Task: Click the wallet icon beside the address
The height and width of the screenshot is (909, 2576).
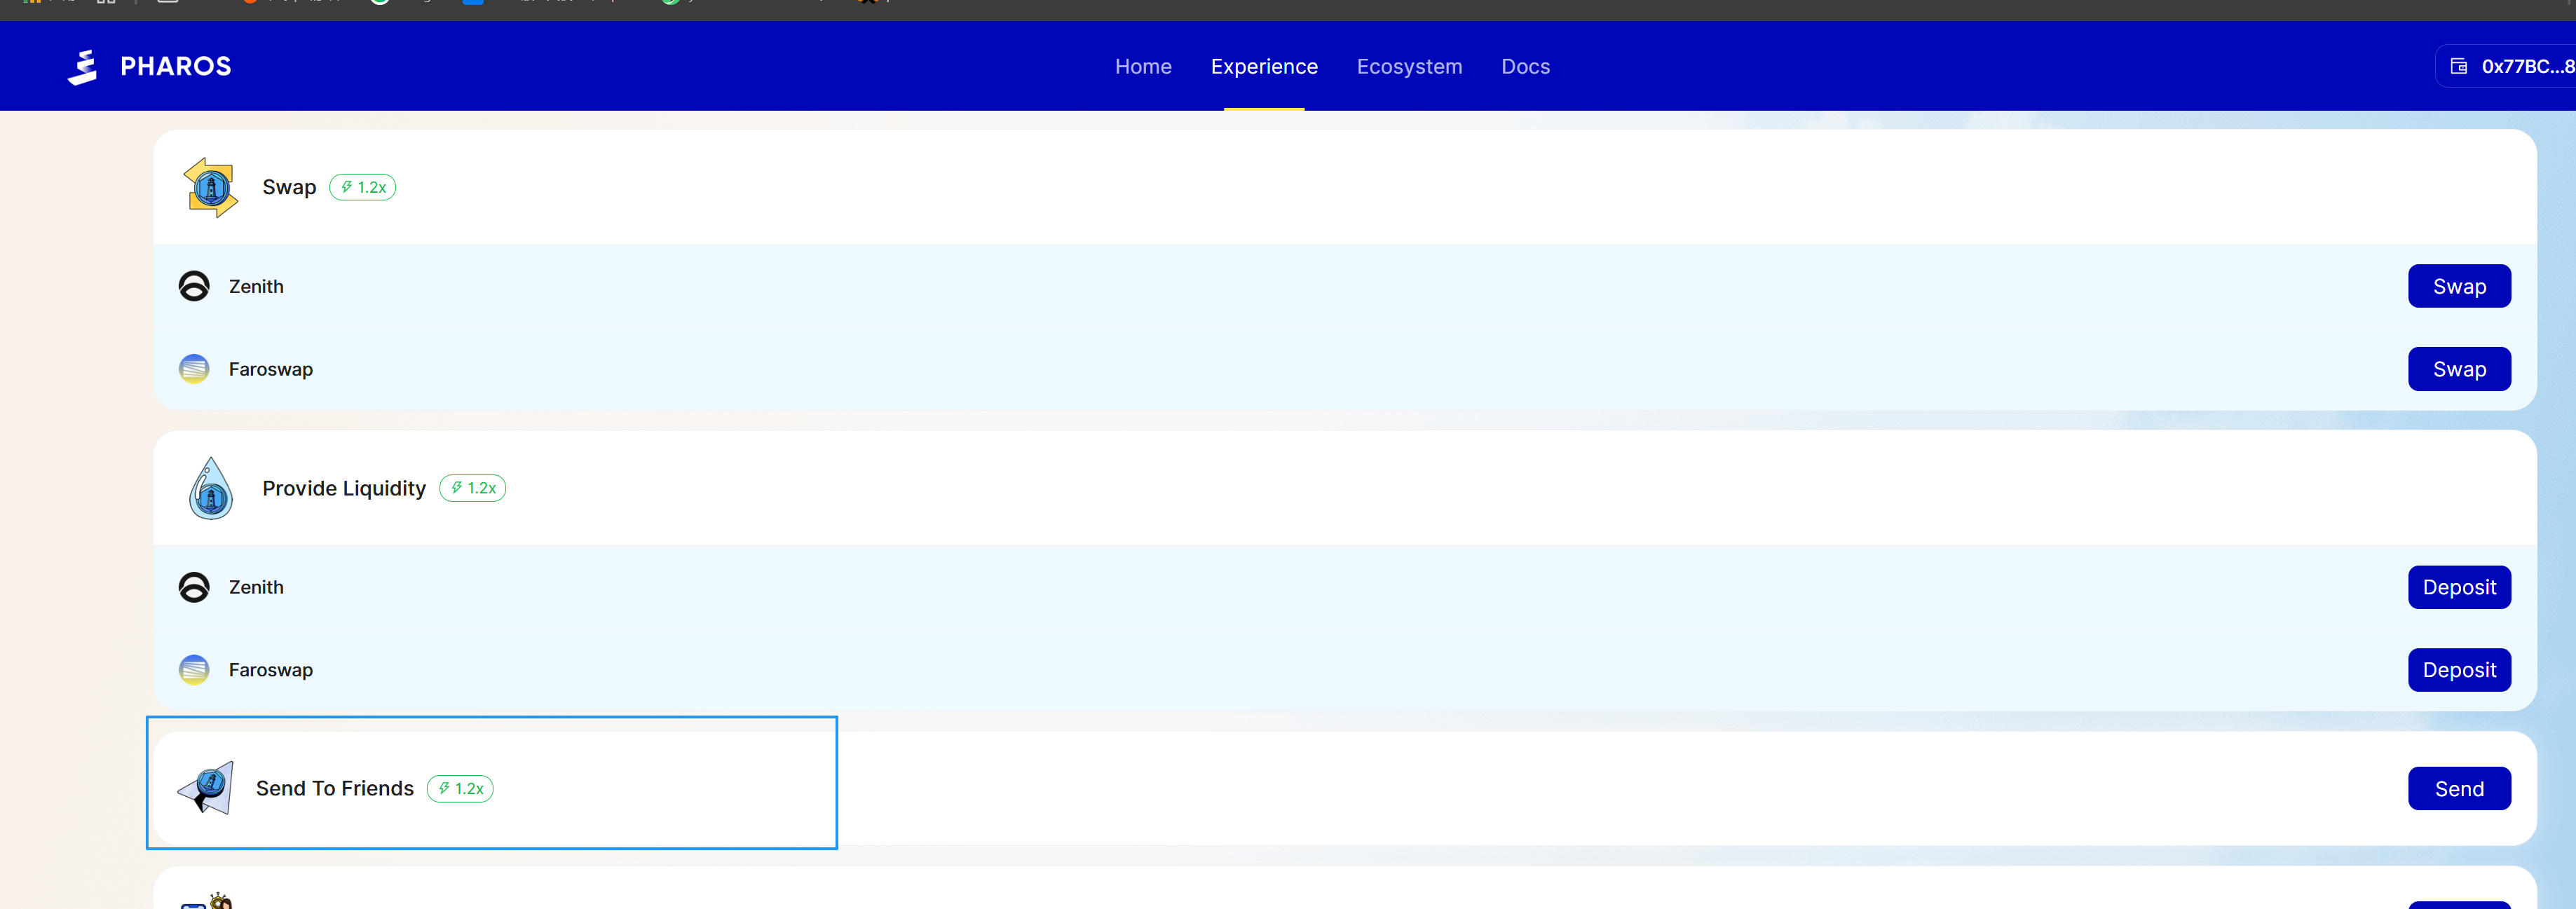Action: point(2458,66)
